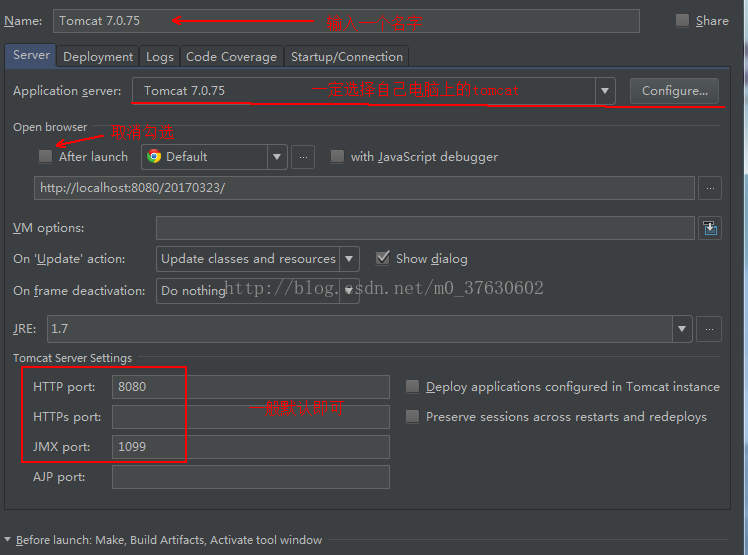Screen dimensions: 748x555
Task: Click the VM options input field
Action: (425, 228)
